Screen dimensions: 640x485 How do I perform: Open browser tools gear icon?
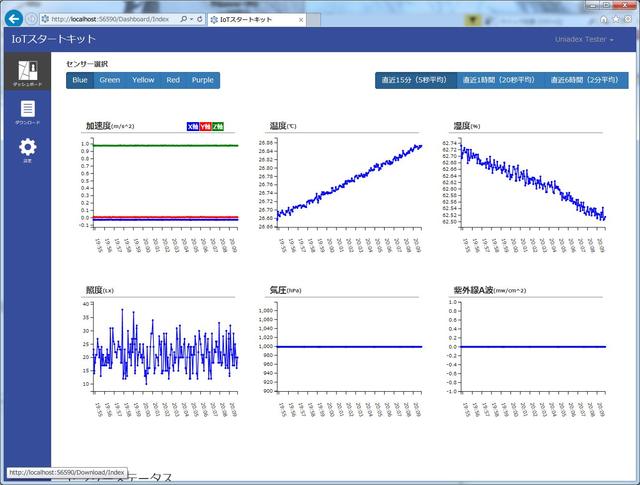pyautogui.click(x=628, y=19)
